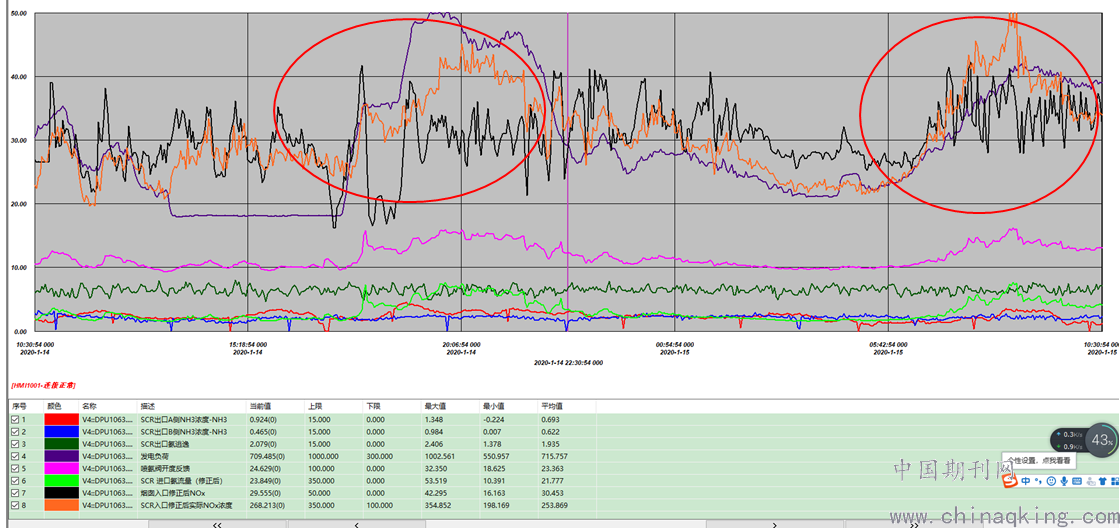Select description SCR入口修正后实际NOx浓度

186,504
